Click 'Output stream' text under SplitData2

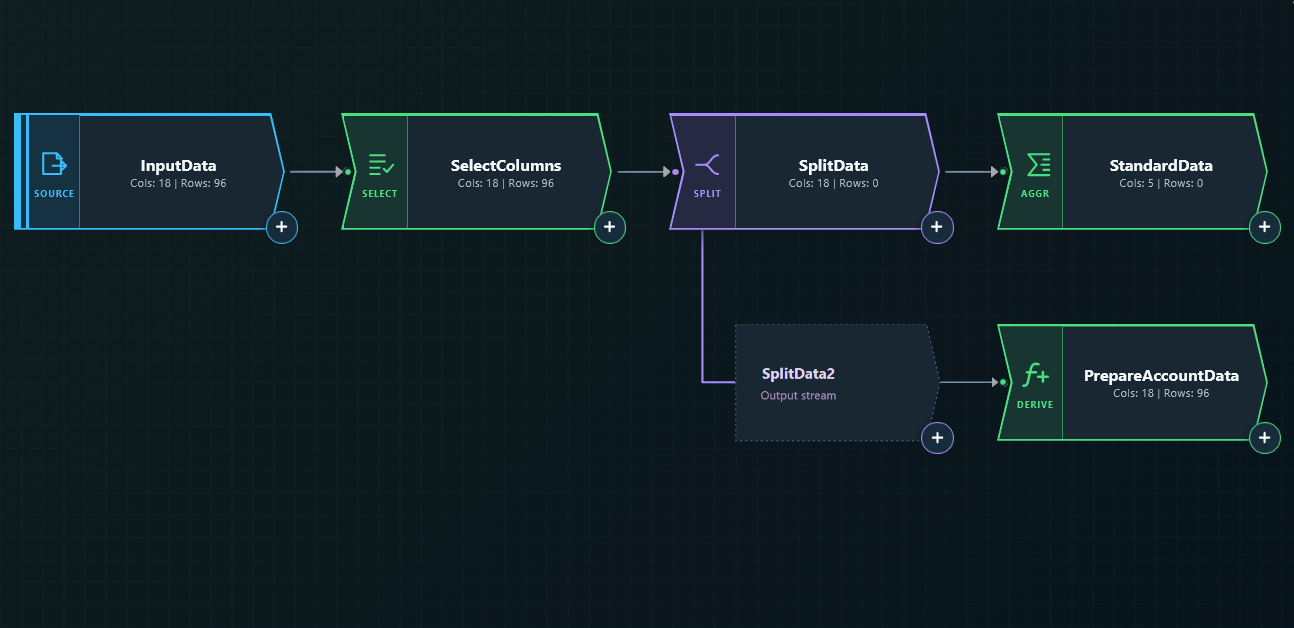798,396
